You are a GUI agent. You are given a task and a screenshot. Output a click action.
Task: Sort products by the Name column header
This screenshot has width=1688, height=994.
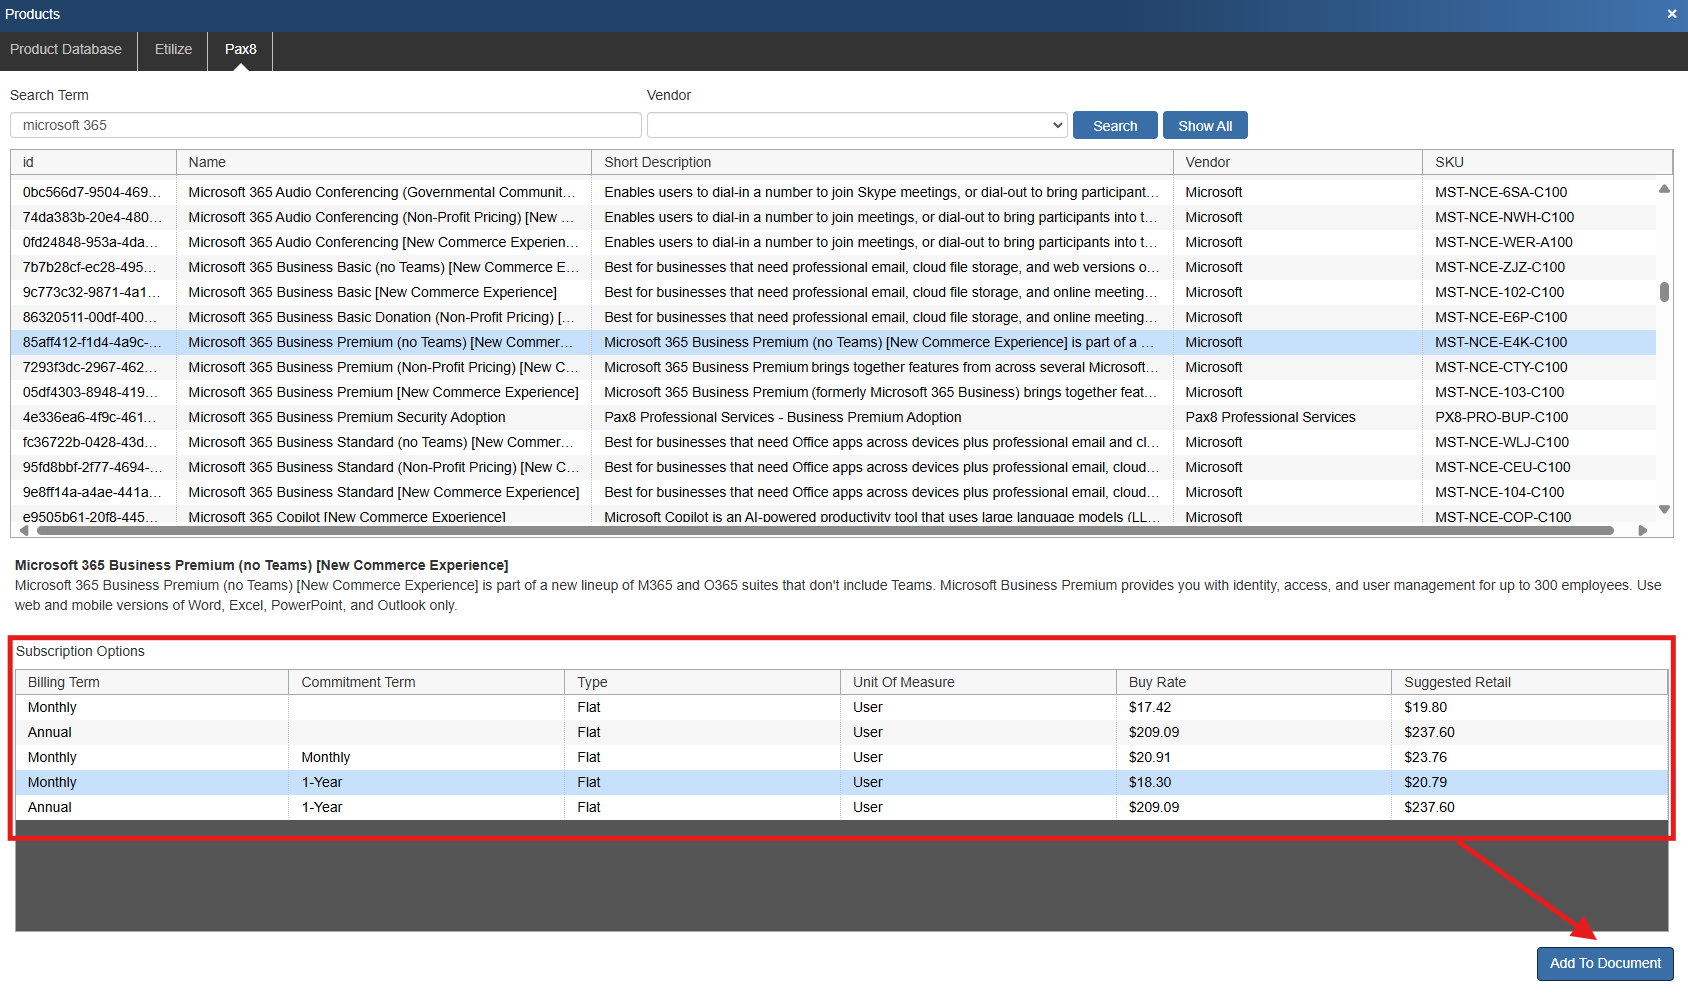click(383, 162)
